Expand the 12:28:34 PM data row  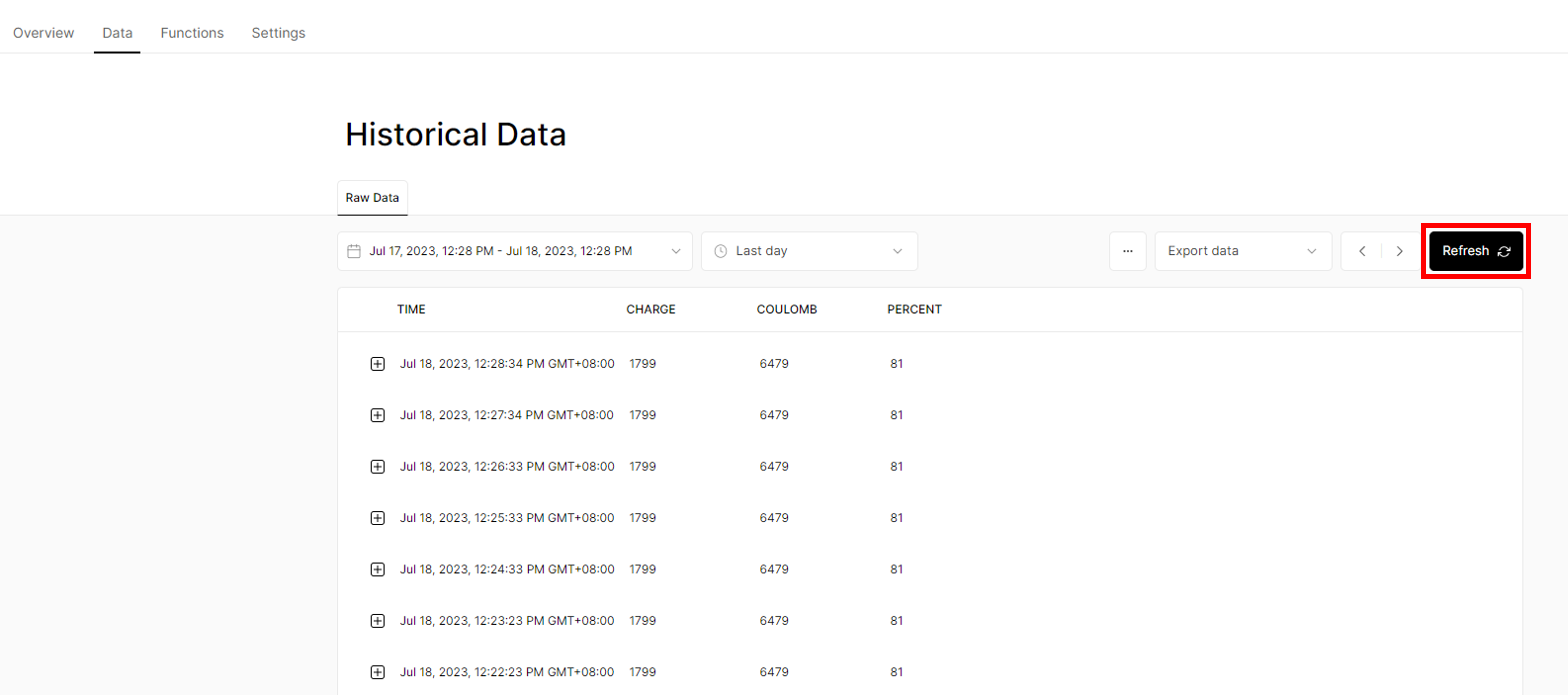(377, 364)
